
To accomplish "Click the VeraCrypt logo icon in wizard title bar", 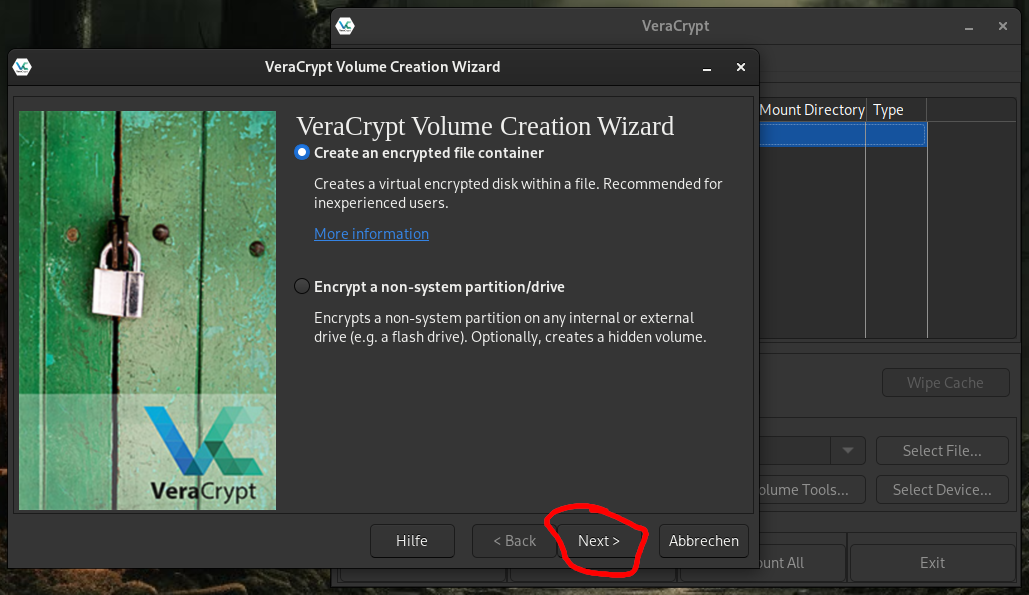I will [22, 67].
